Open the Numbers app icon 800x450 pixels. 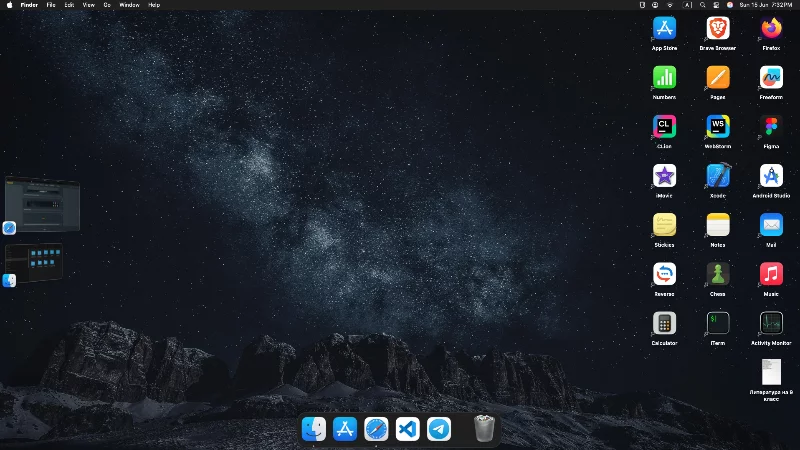664,78
